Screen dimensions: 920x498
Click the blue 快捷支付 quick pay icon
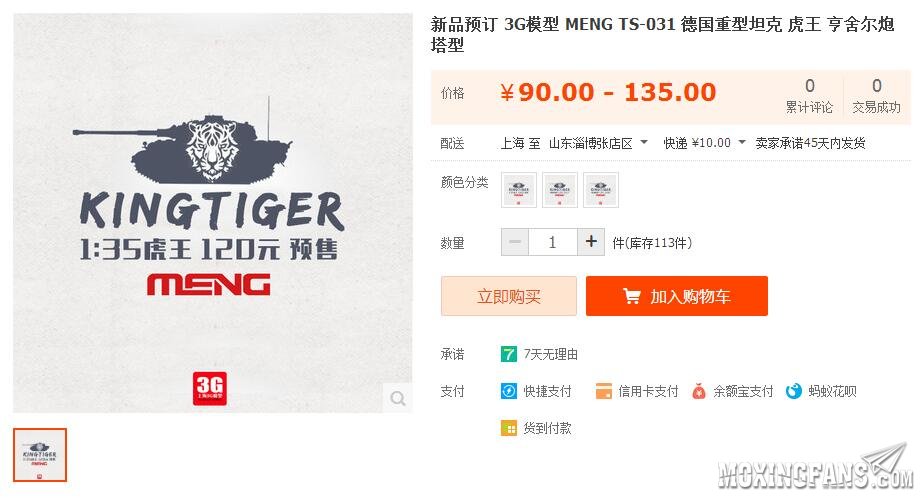click(x=508, y=391)
